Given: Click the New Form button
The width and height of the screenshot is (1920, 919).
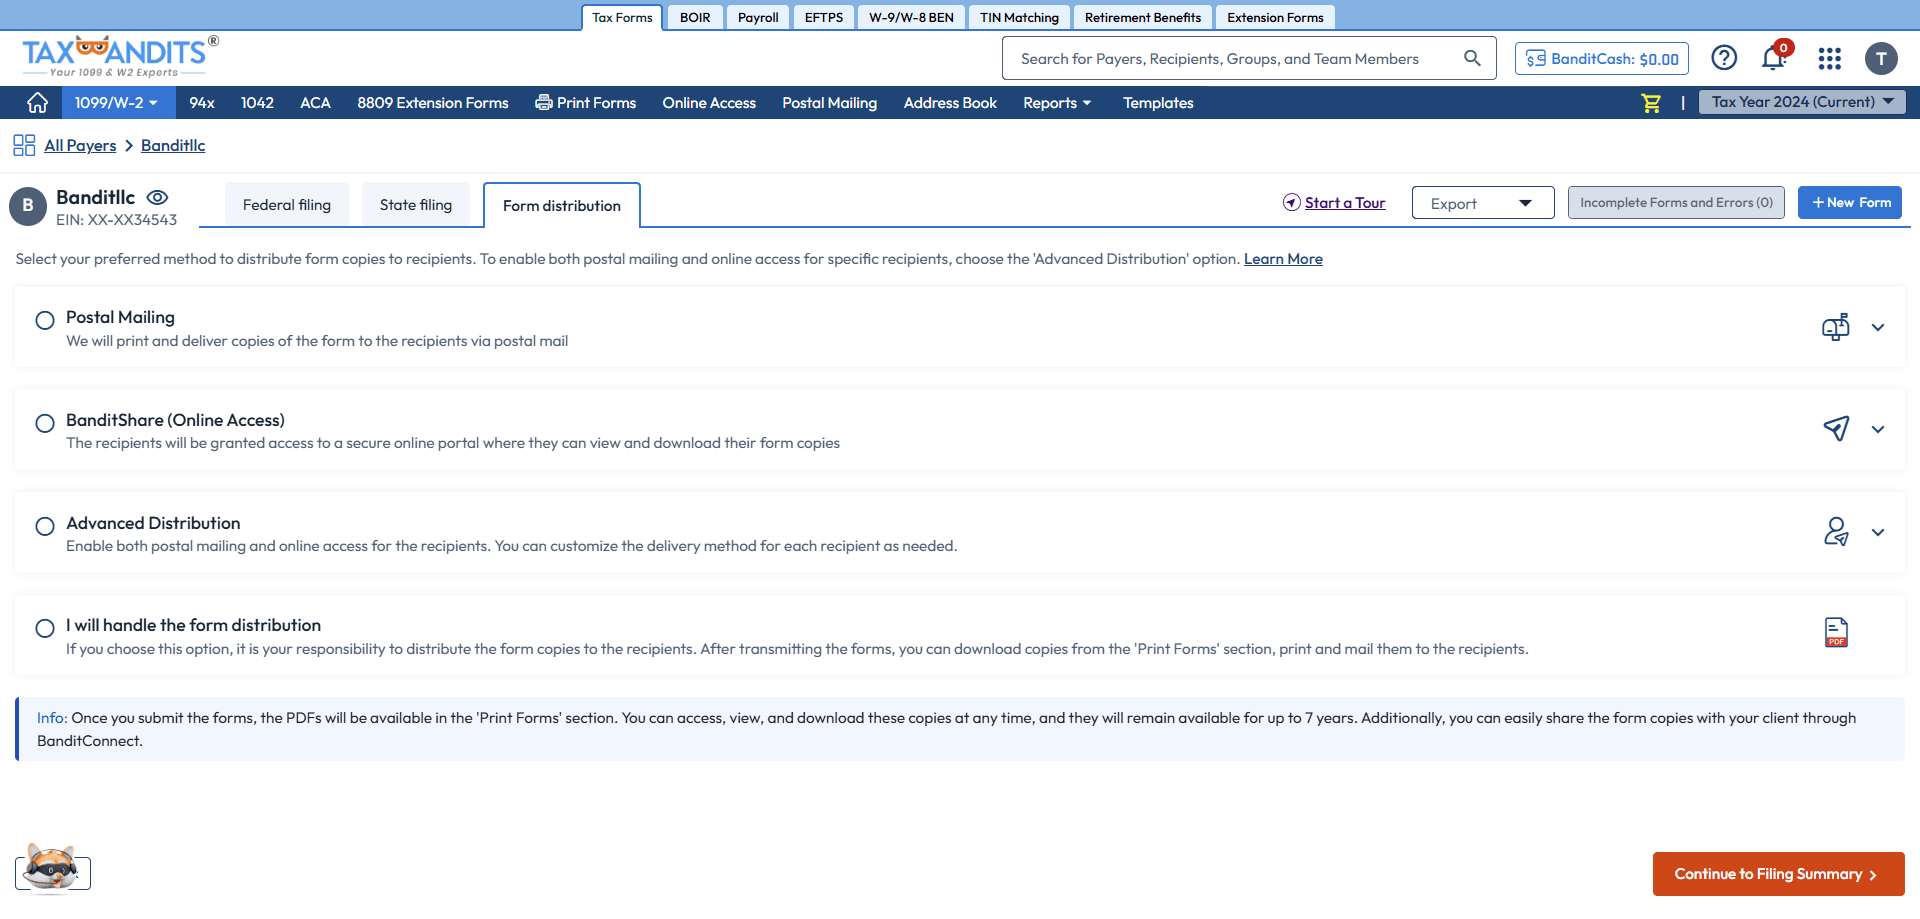Looking at the screenshot, I should tap(1850, 202).
